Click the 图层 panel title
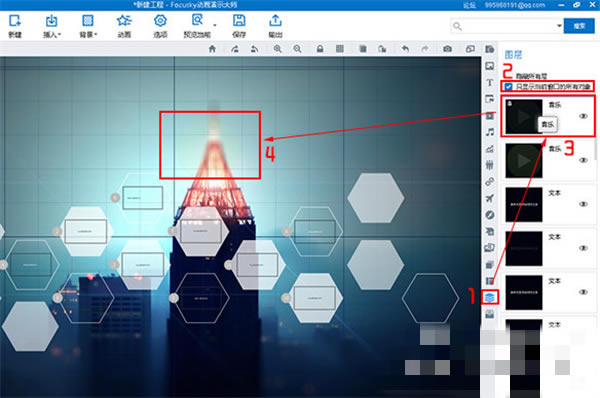 [513, 54]
